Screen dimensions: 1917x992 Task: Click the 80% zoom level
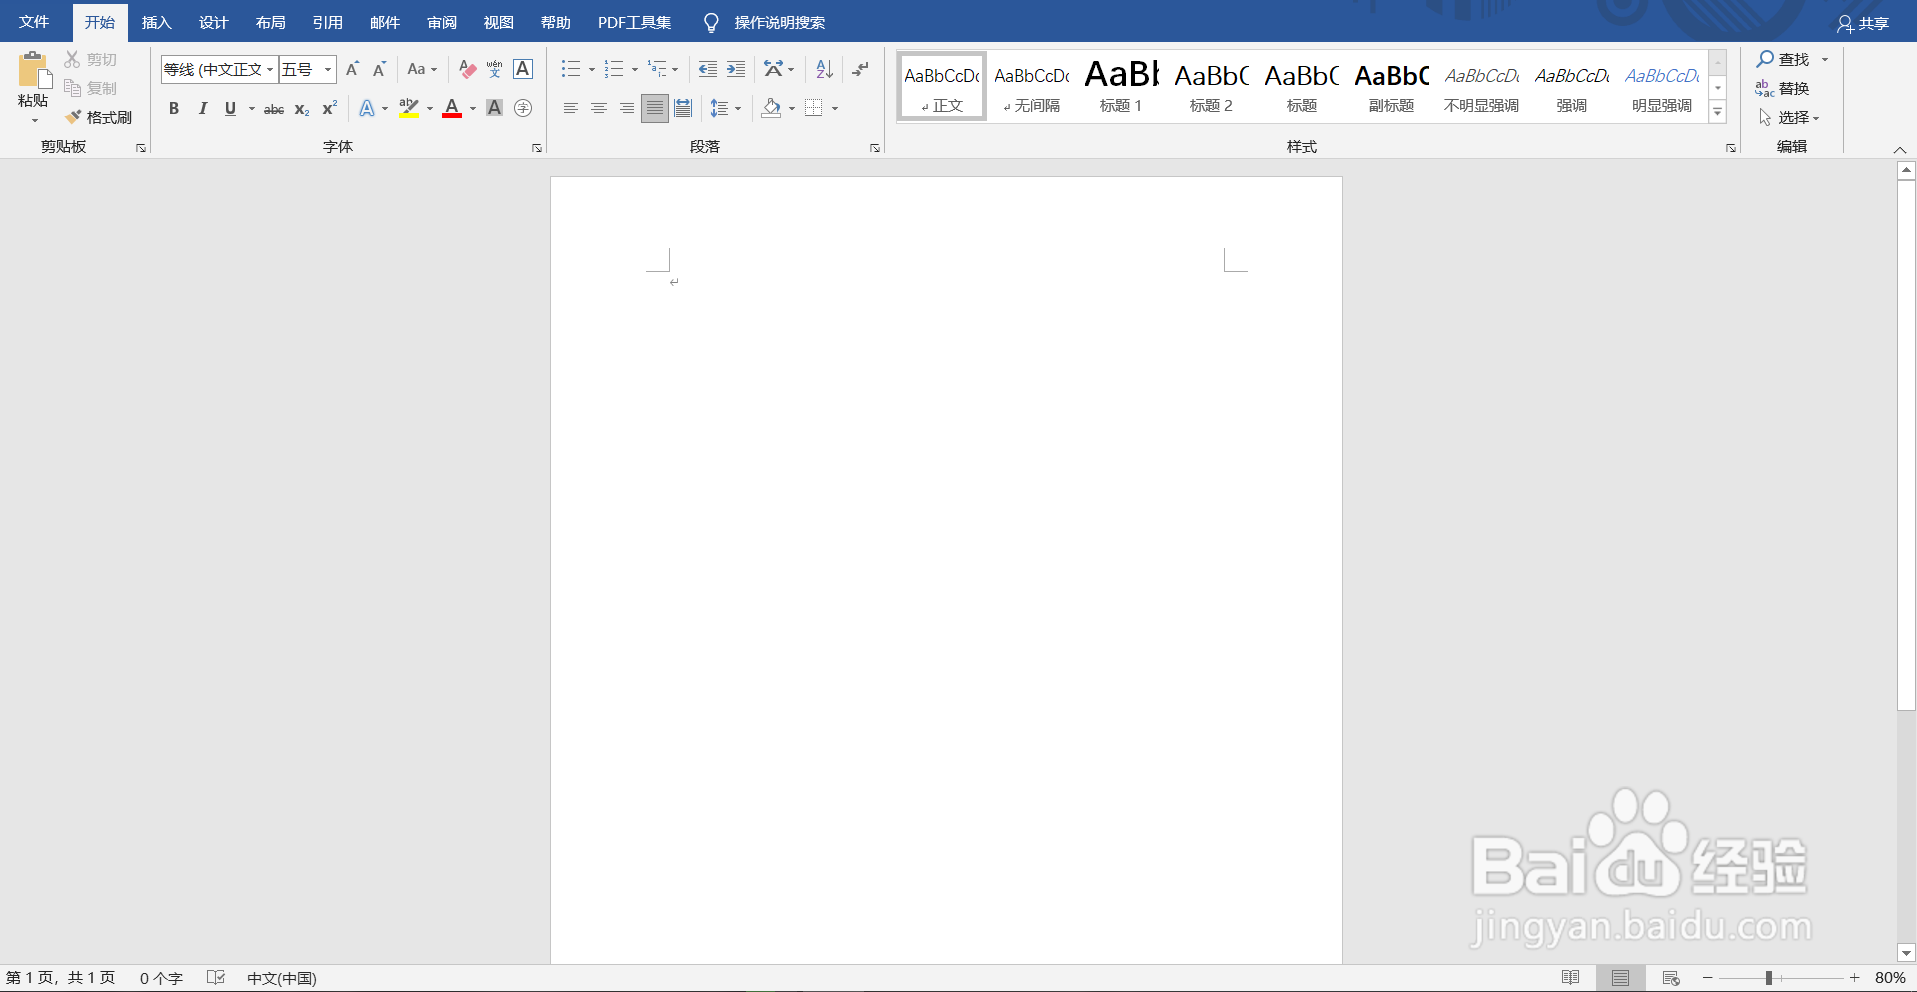point(1890,978)
